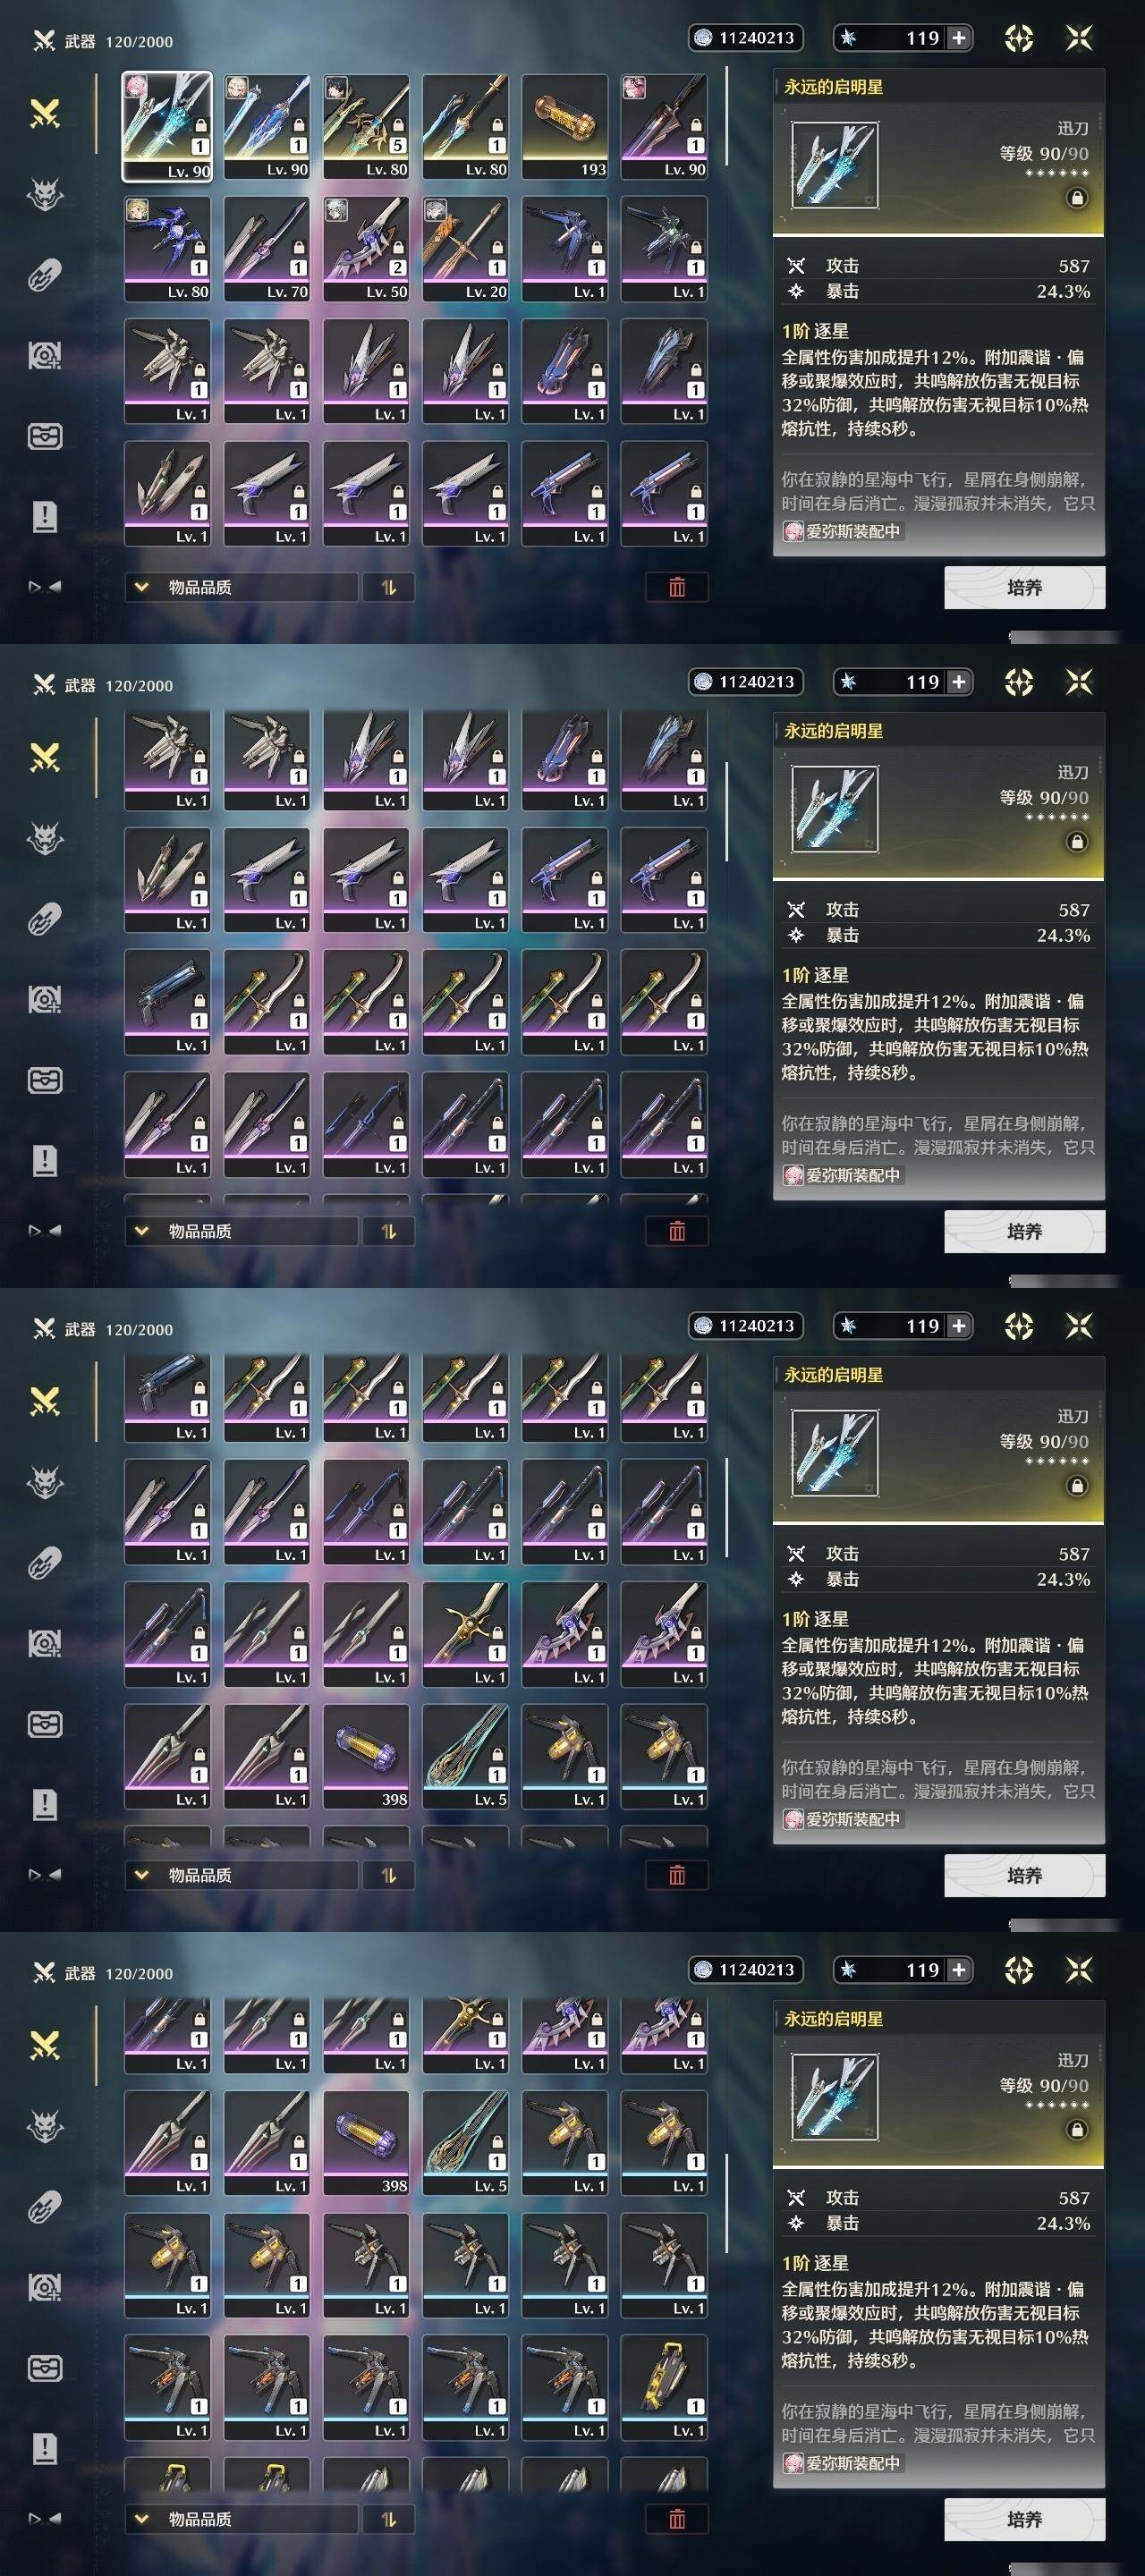
Task: Choose the Lv. 20 orange weapon icon
Action: pyautogui.click(x=465, y=249)
